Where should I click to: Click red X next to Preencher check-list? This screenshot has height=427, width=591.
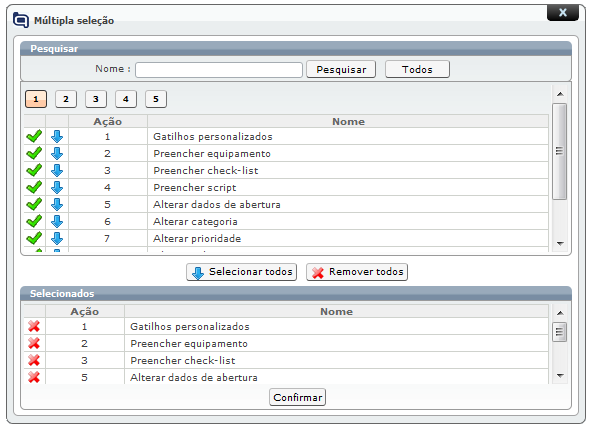coord(34,360)
